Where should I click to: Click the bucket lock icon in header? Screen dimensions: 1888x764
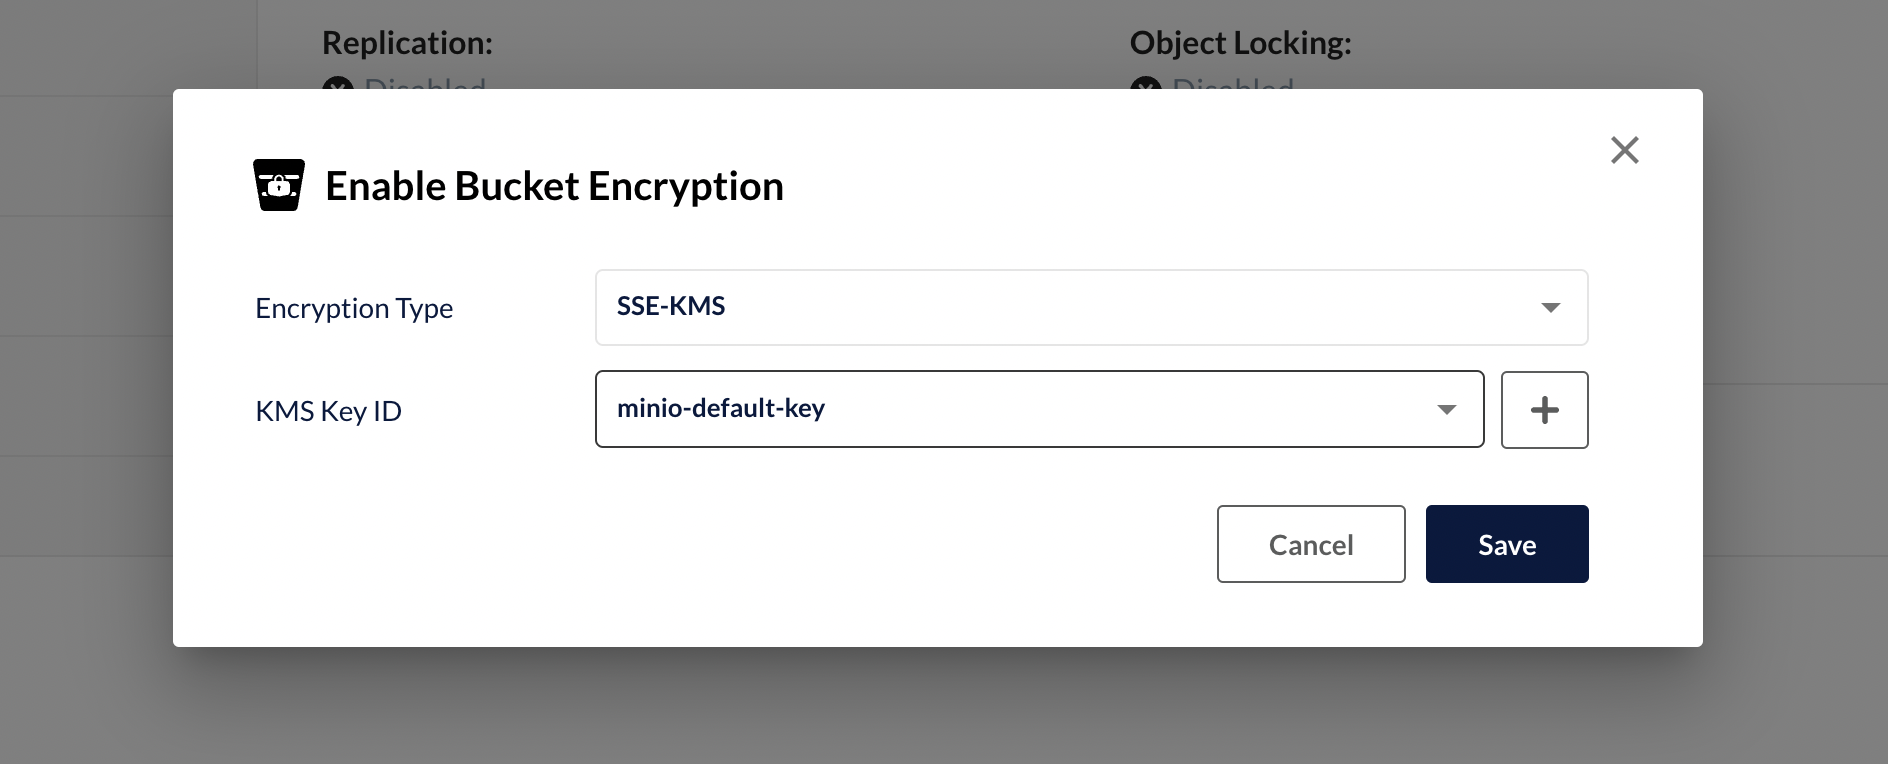pos(278,185)
